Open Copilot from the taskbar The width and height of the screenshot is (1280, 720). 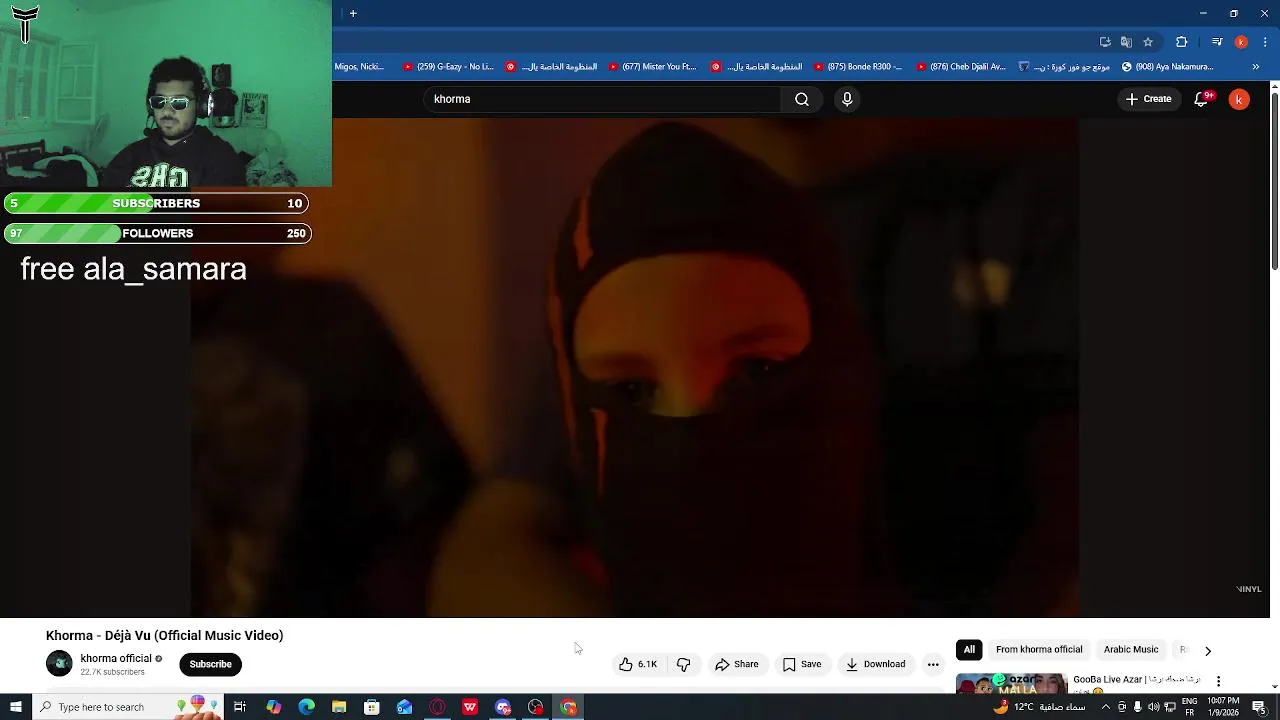(273, 707)
